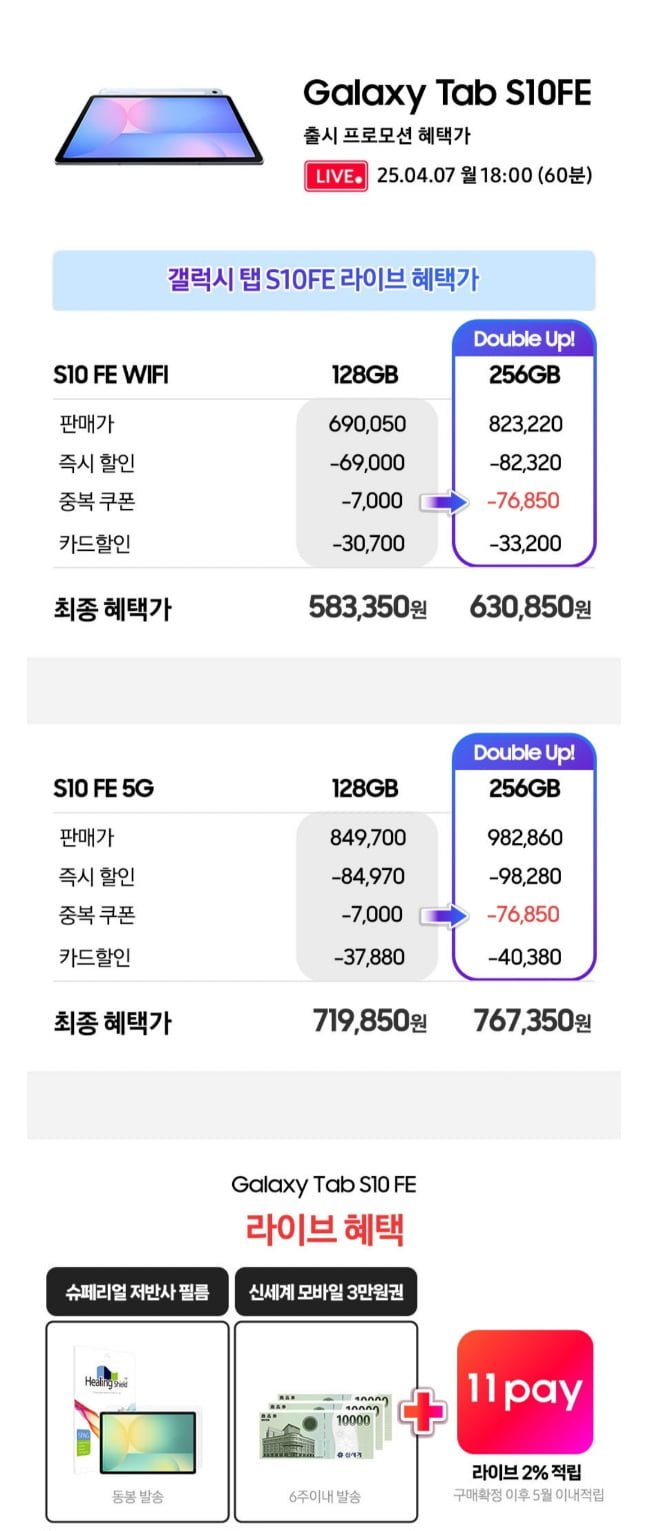648x1531 pixels.
Task: Click the red -76,850 coupon in WIFI table
Action: pyautogui.click(x=523, y=501)
